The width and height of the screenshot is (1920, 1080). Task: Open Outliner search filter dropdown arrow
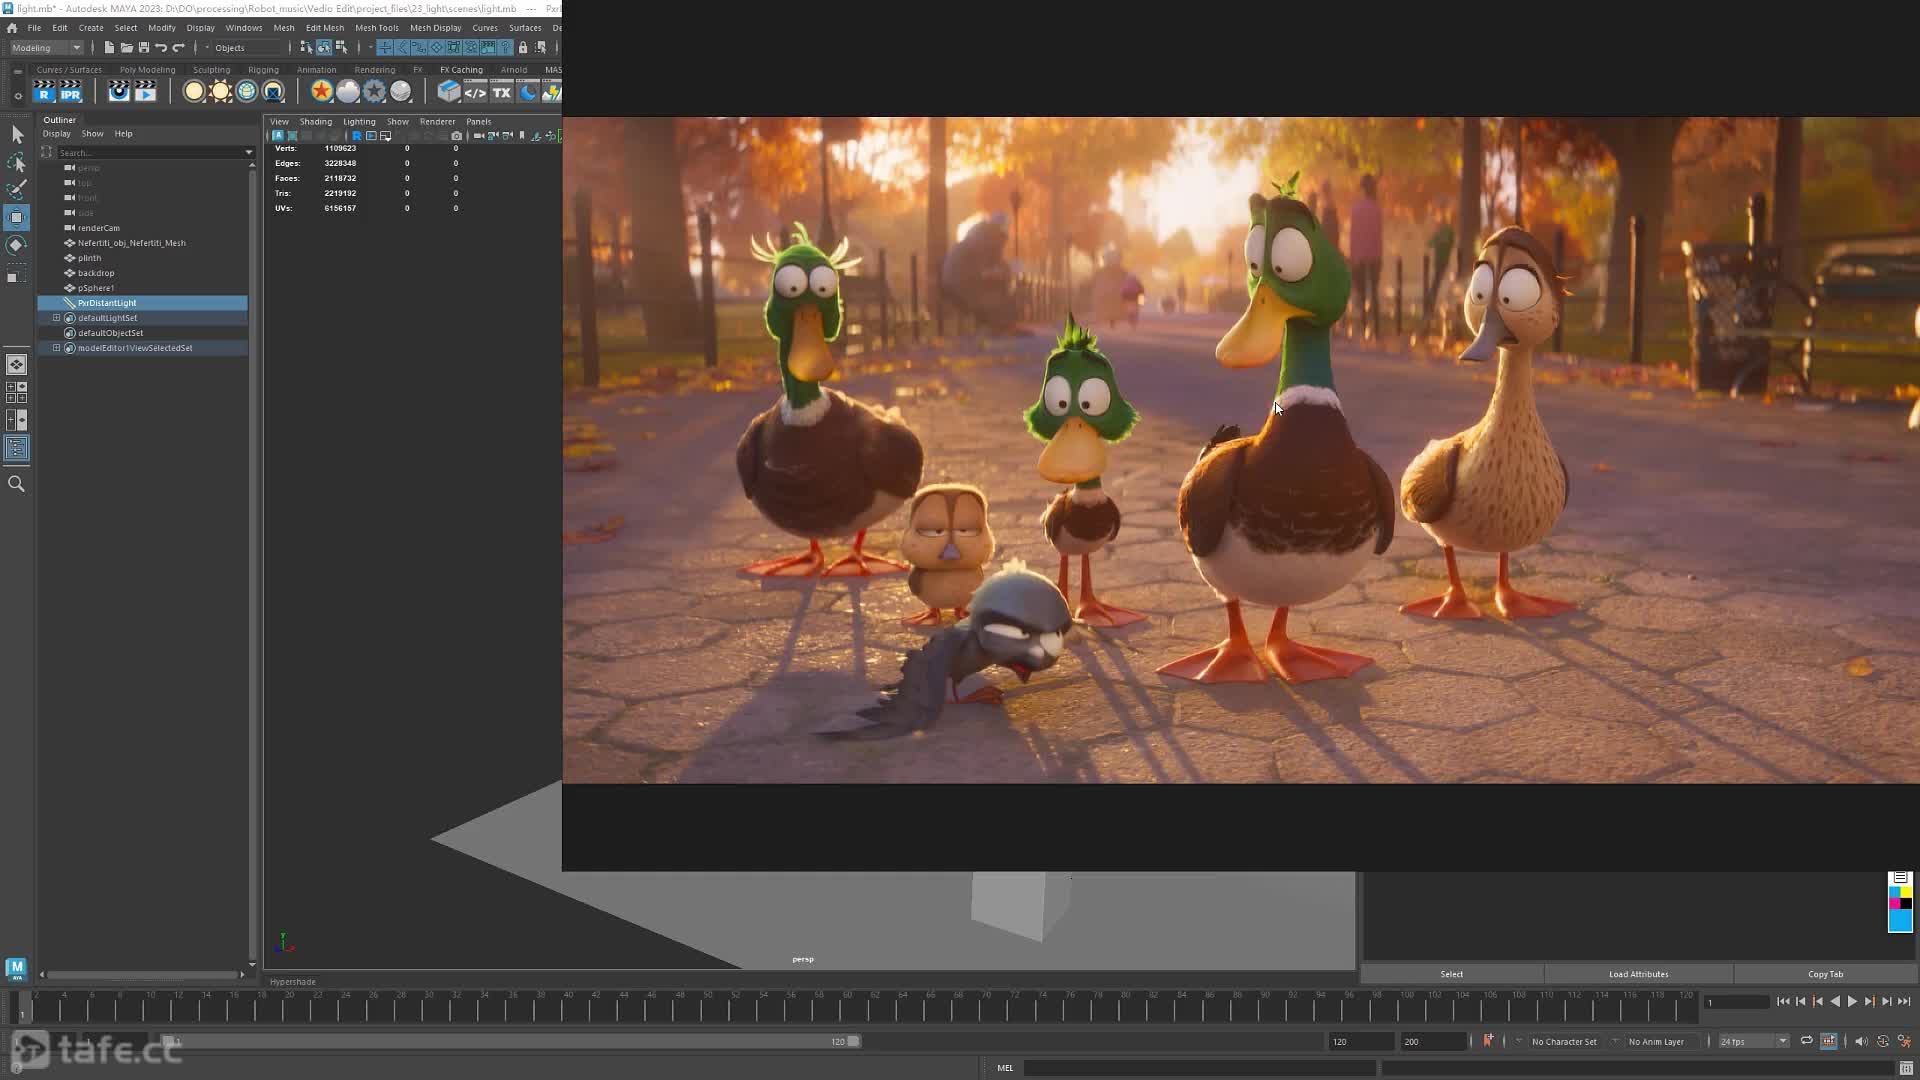(x=249, y=153)
